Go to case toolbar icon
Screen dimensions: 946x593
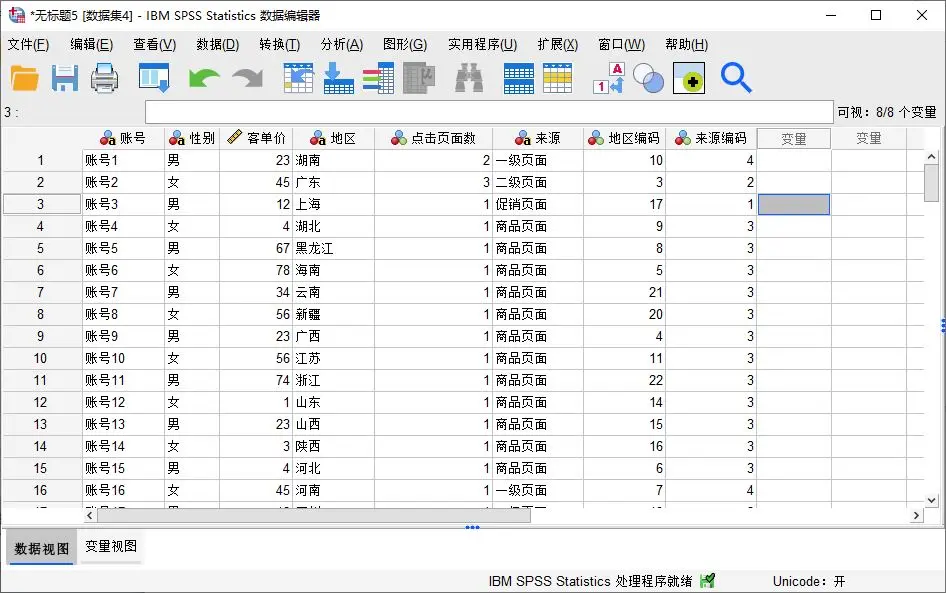tap(299, 78)
